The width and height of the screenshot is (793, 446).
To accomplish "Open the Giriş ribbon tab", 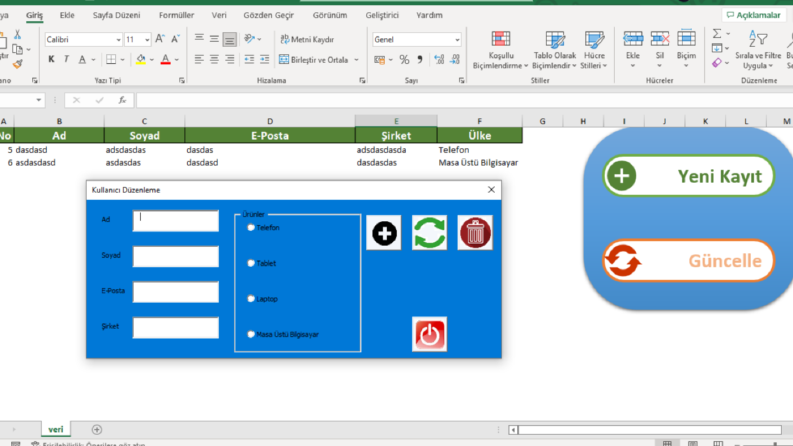I will (34, 15).
